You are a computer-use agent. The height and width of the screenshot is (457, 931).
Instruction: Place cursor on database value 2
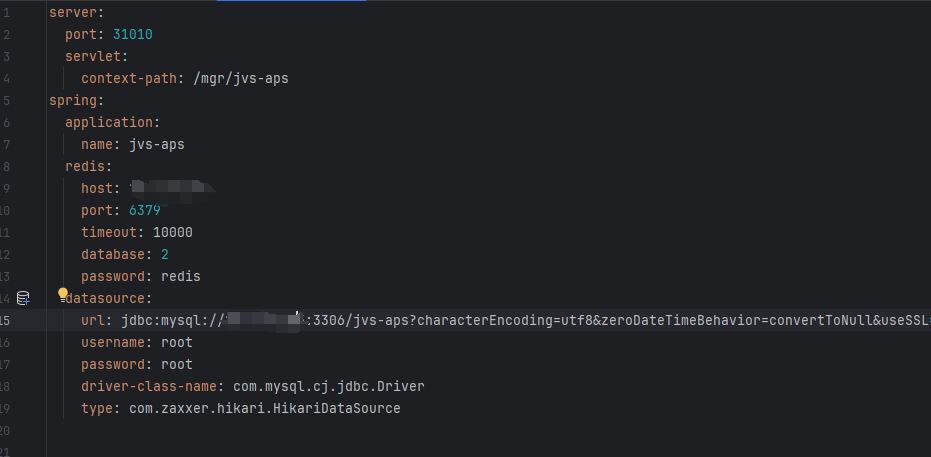coord(165,254)
